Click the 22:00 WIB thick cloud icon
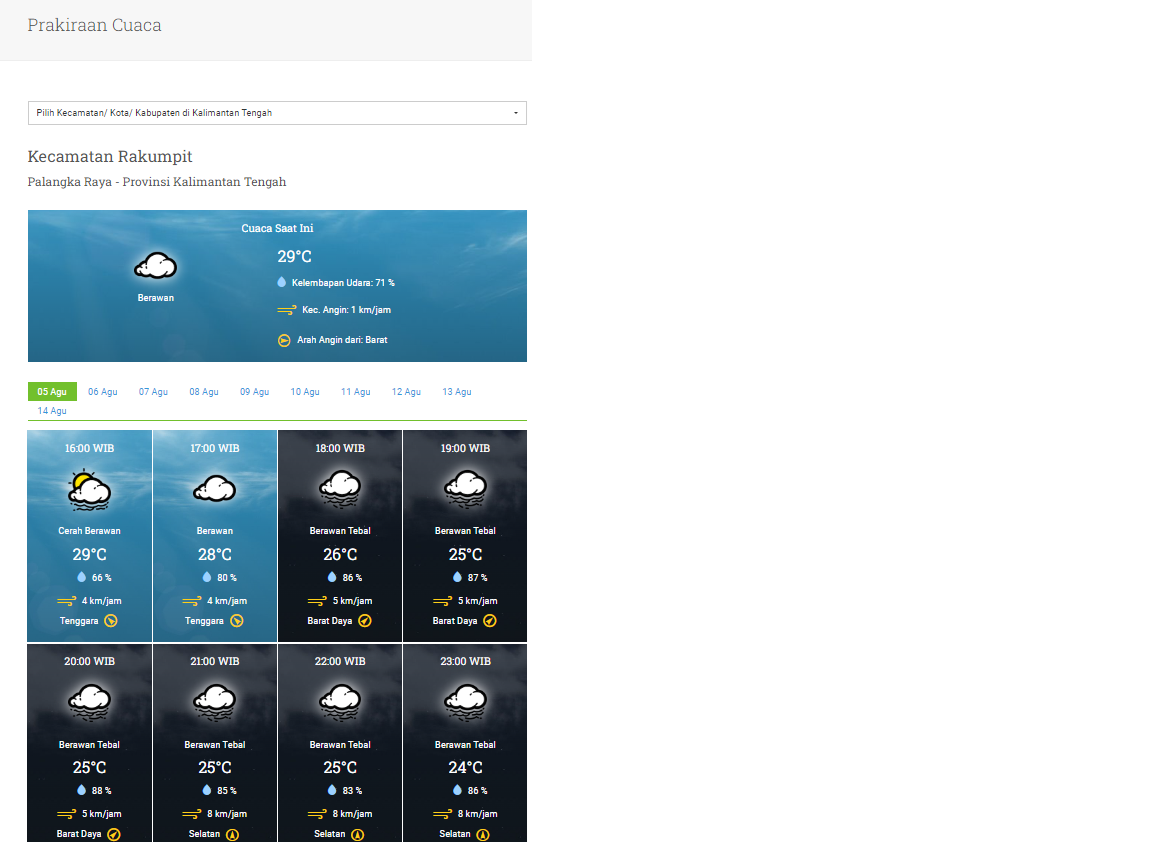1152x842 pixels. pos(340,702)
